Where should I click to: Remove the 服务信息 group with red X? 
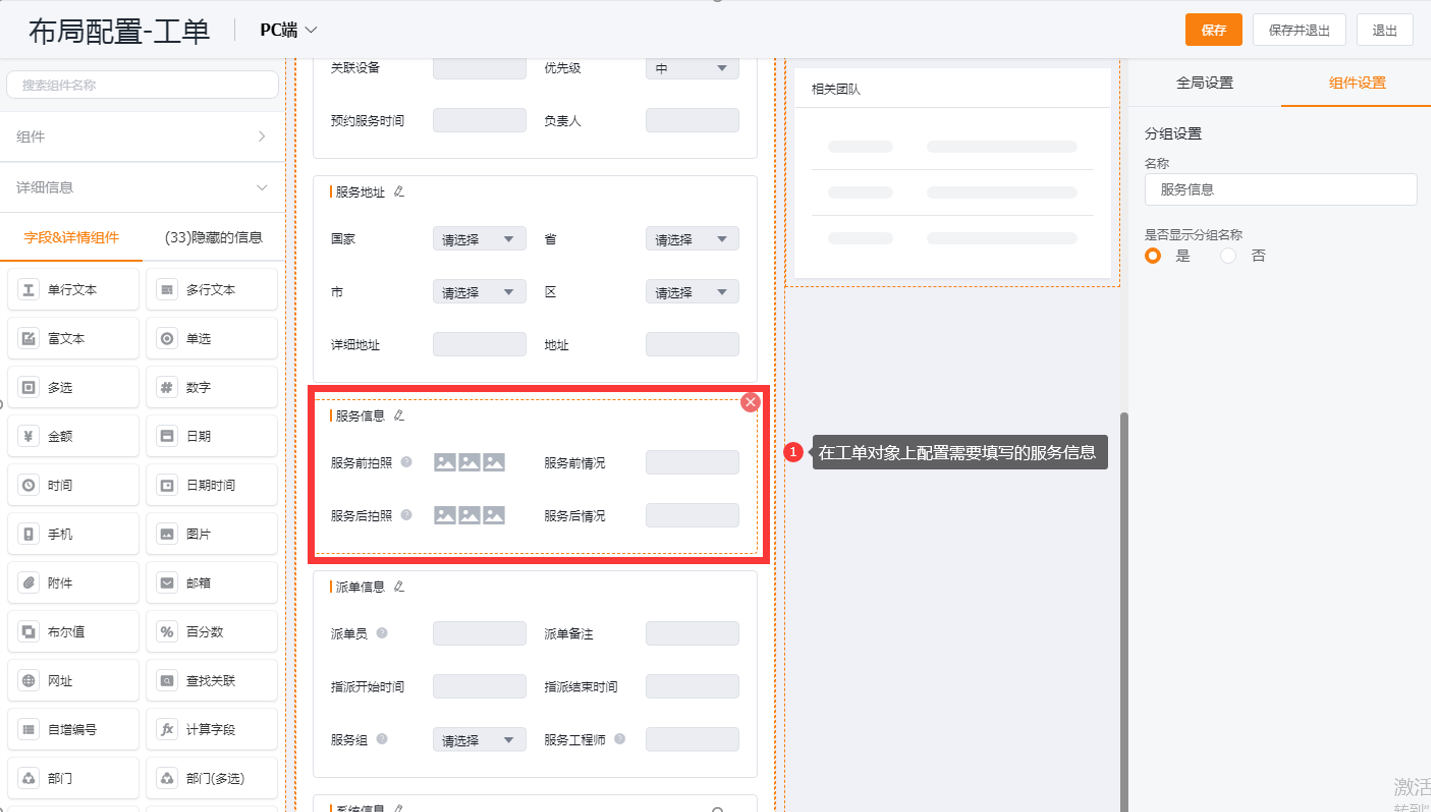750,402
